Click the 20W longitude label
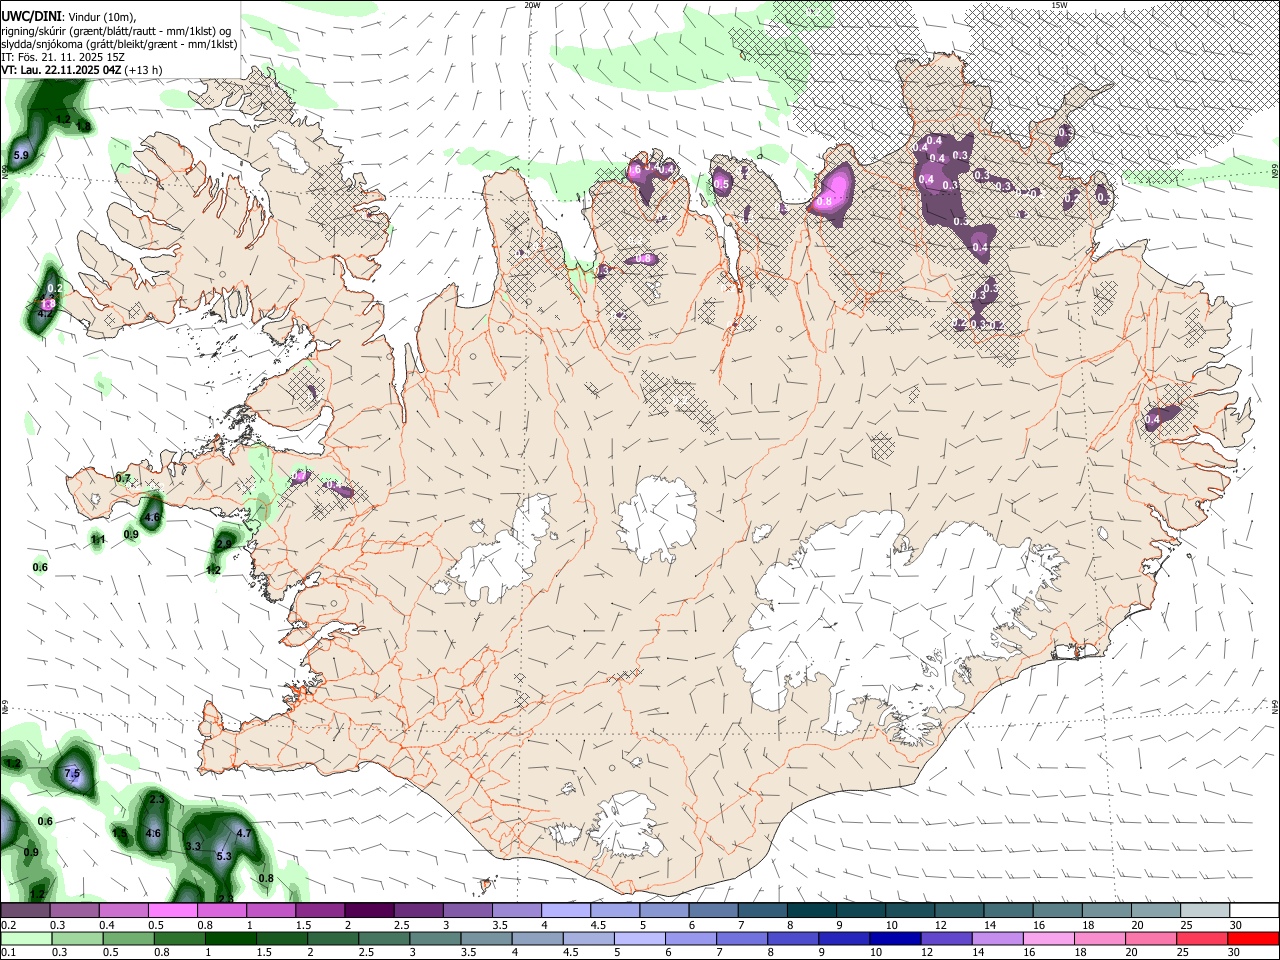 coord(532,5)
